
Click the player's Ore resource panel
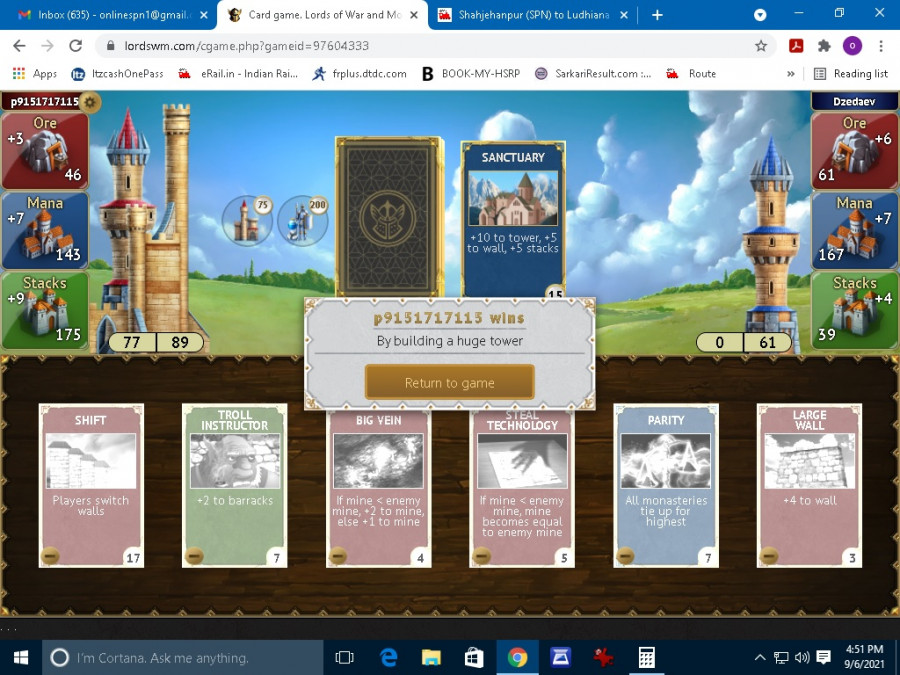(x=45, y=150)
